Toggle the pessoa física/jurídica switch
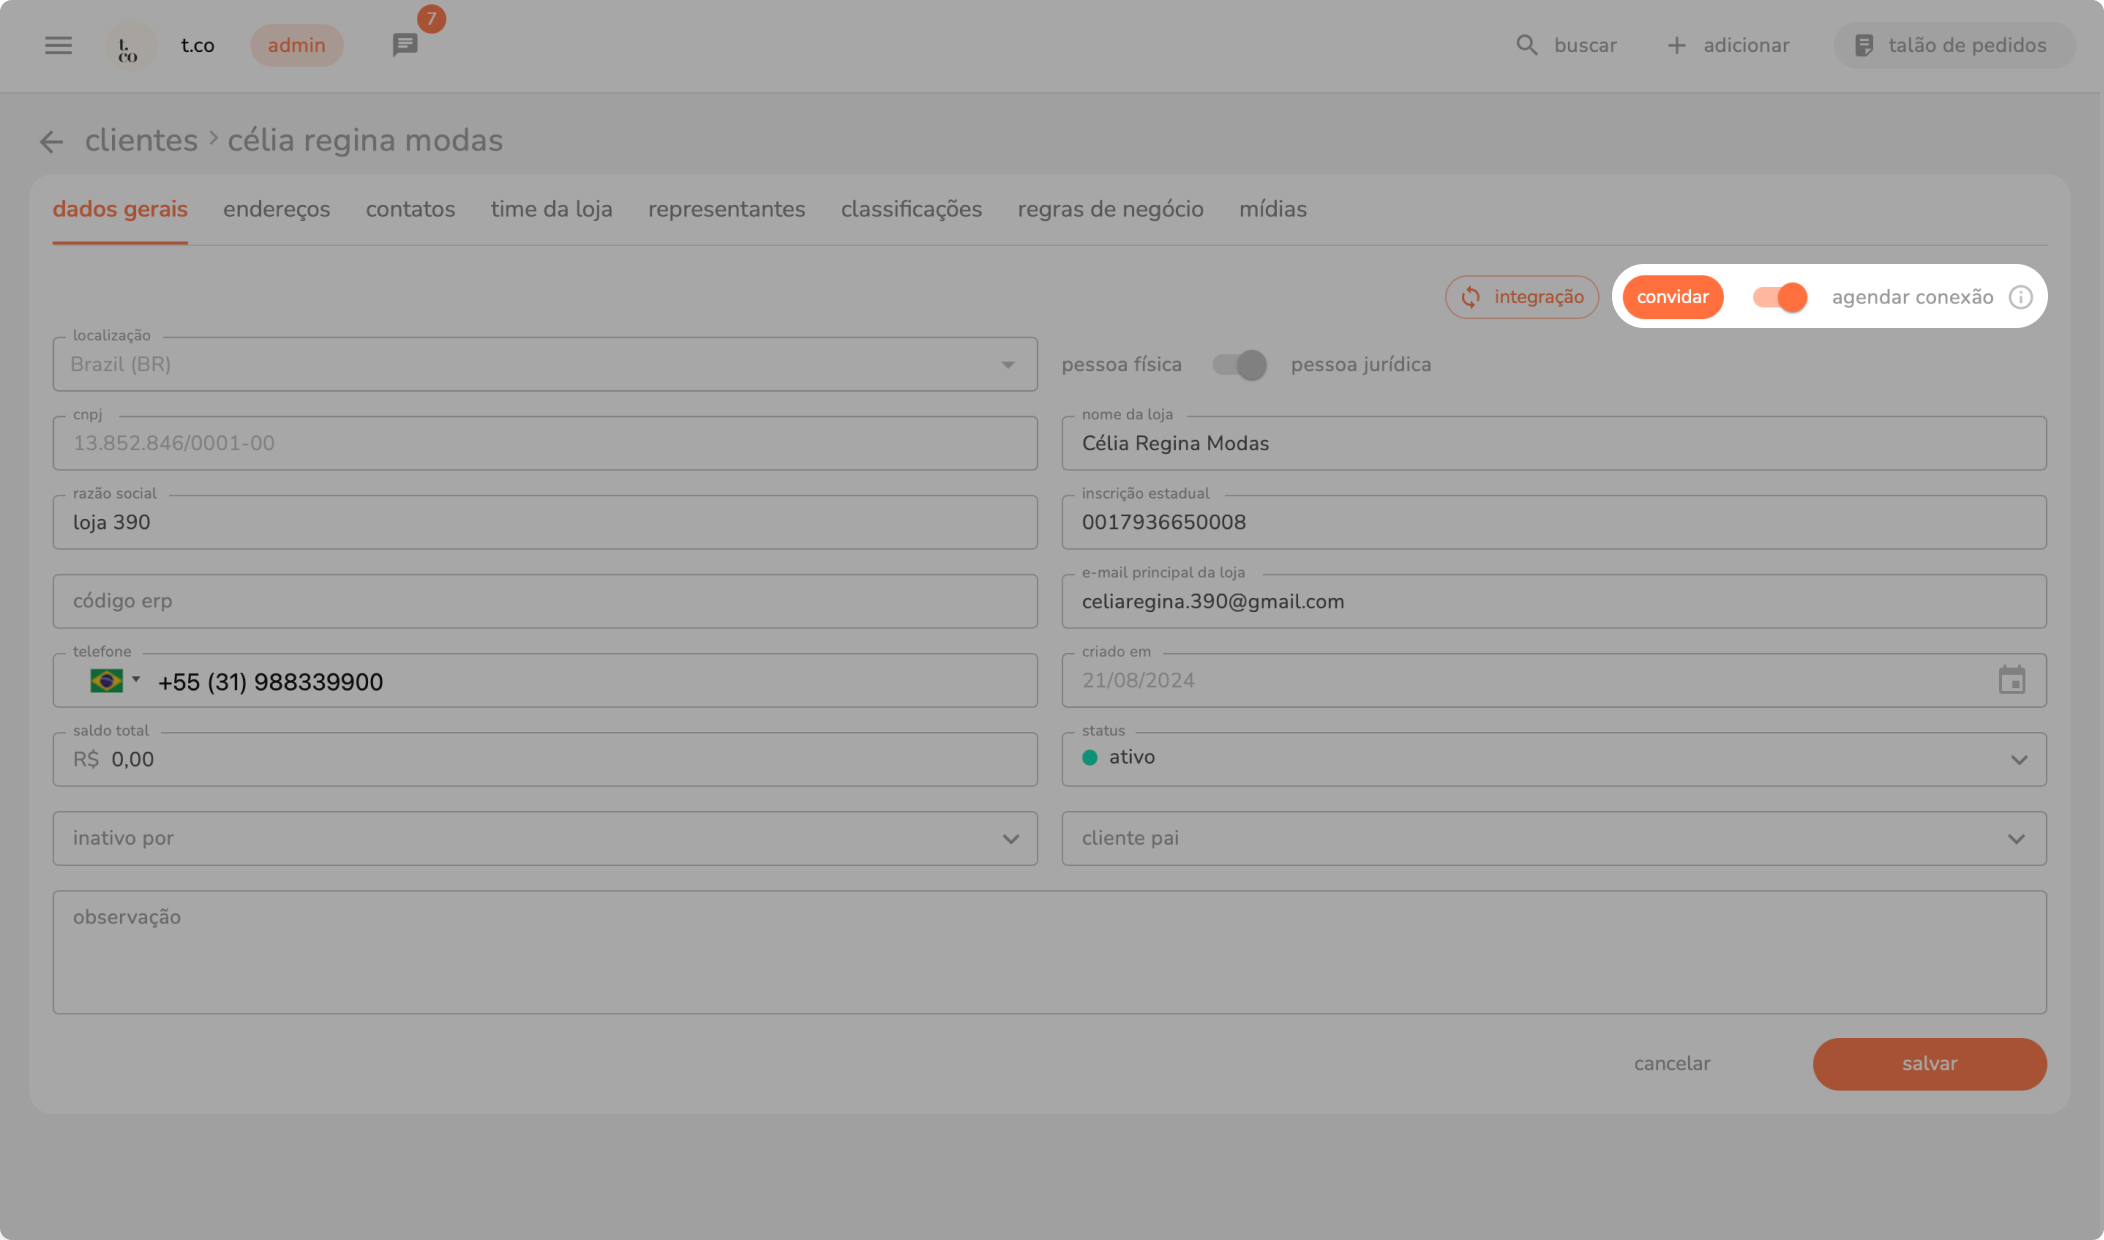This screenshot has width=2104, height=1240. pos(1239,365)
